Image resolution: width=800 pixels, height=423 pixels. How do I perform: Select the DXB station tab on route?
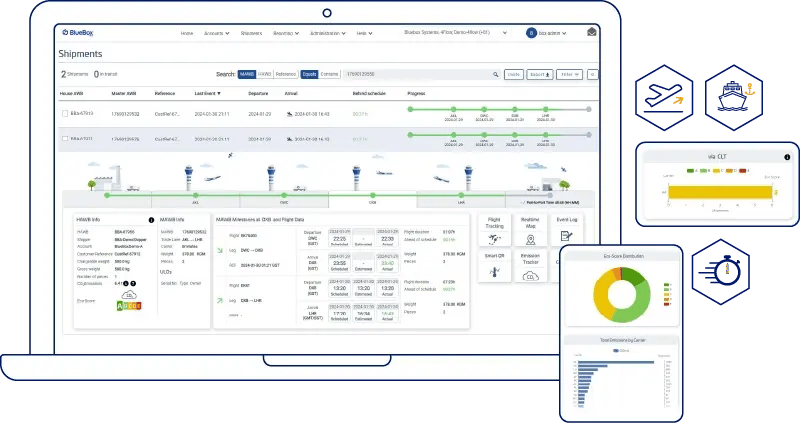coord(372,200)
